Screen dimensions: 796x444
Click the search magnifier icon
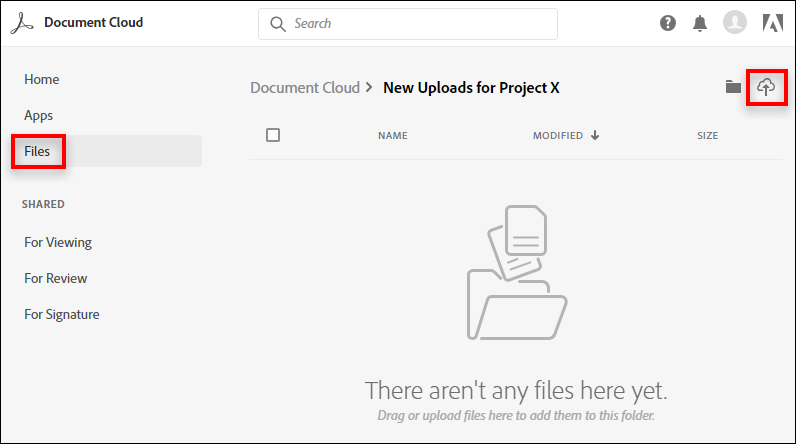pyautogui.click(x=277, y=23)
